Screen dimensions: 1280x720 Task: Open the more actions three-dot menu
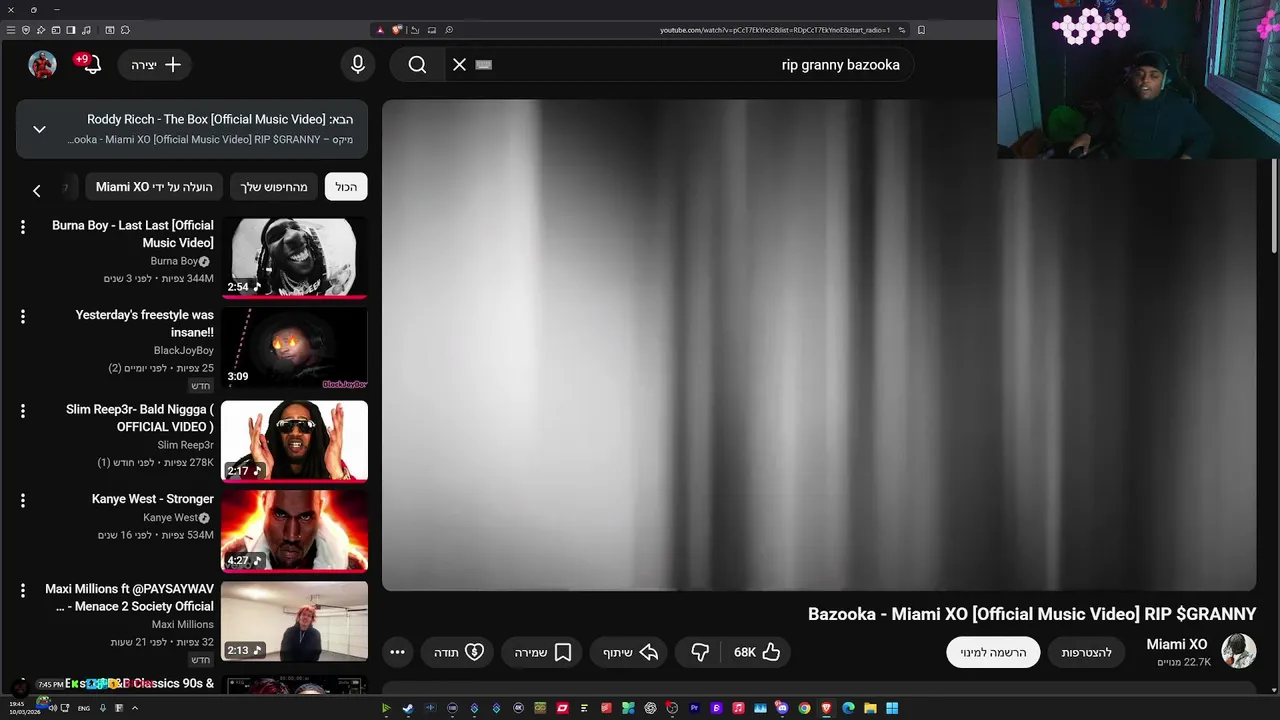397,652
